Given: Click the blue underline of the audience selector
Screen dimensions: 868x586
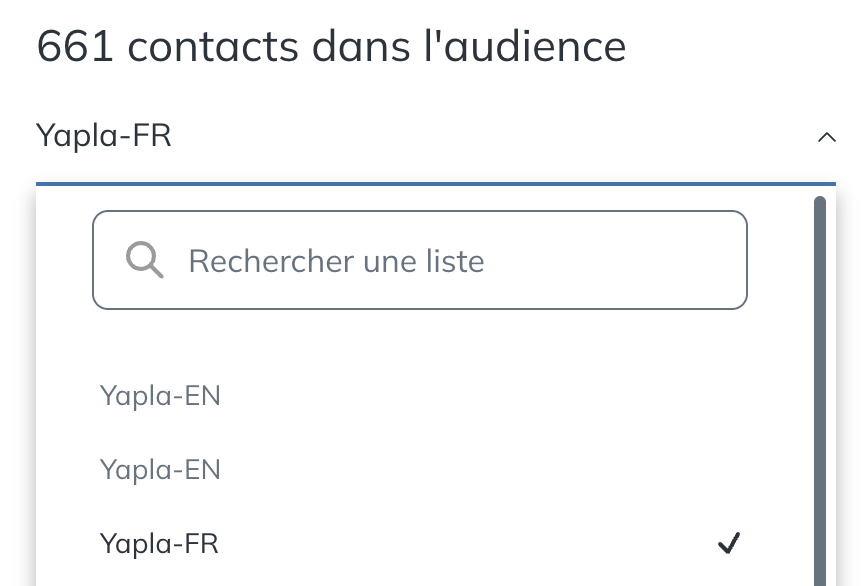Looking at the screenshot, I should tap(436, 184).
